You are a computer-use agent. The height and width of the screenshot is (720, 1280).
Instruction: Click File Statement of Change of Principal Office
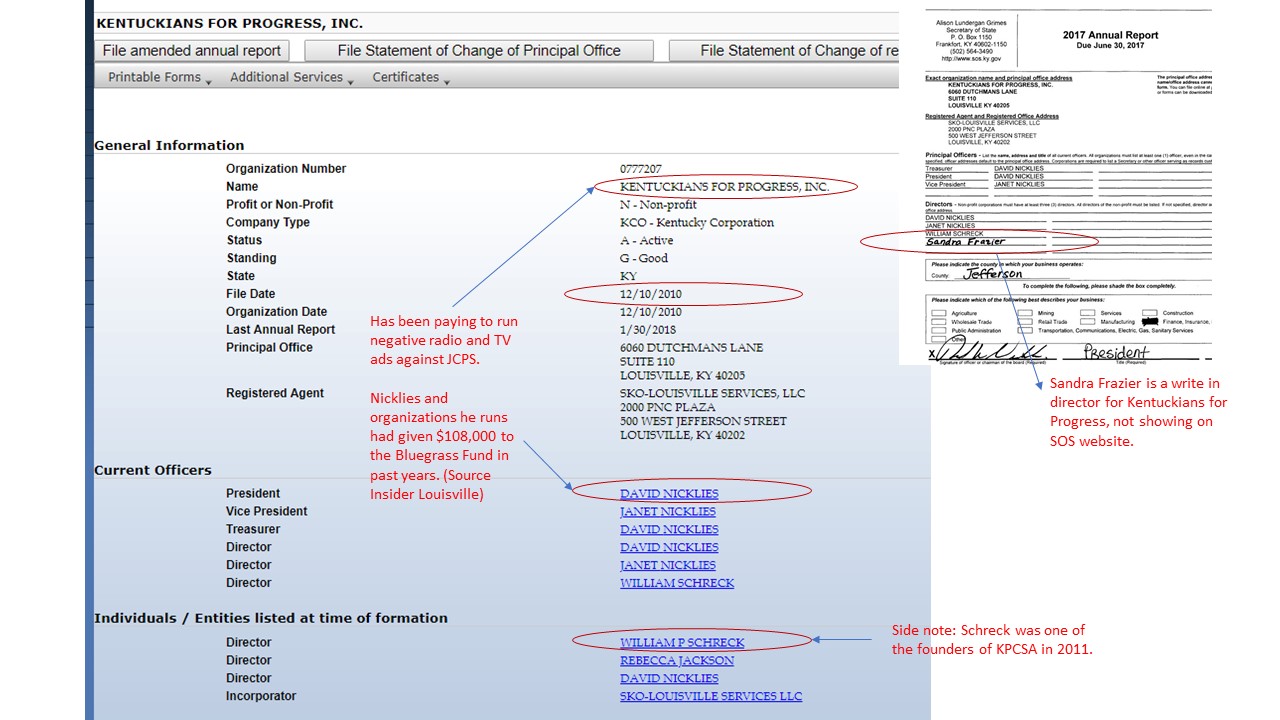point(479,50)
